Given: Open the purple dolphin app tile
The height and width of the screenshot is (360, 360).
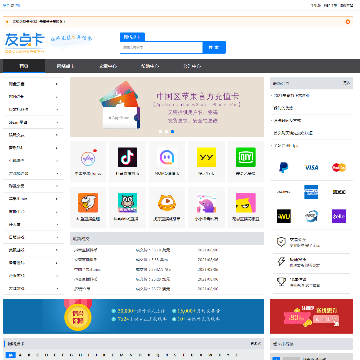Looking at the screenshot, I should tap(206, 207).
